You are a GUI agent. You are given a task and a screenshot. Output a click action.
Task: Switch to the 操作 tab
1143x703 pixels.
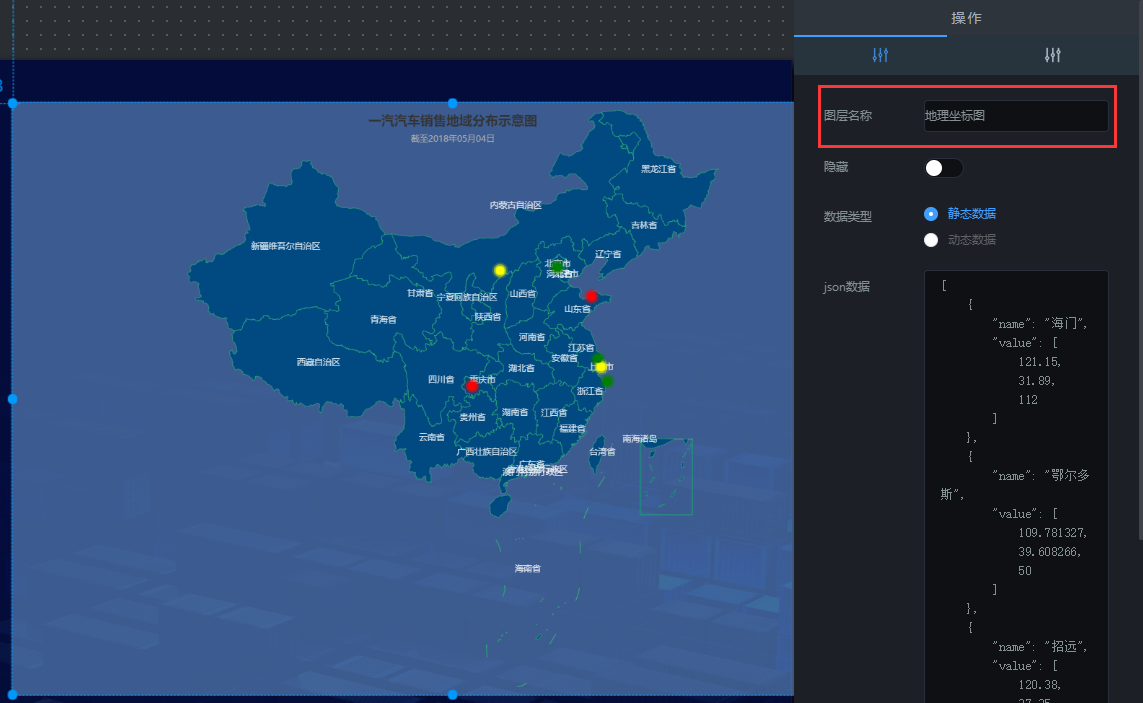(x=966, y=18)
